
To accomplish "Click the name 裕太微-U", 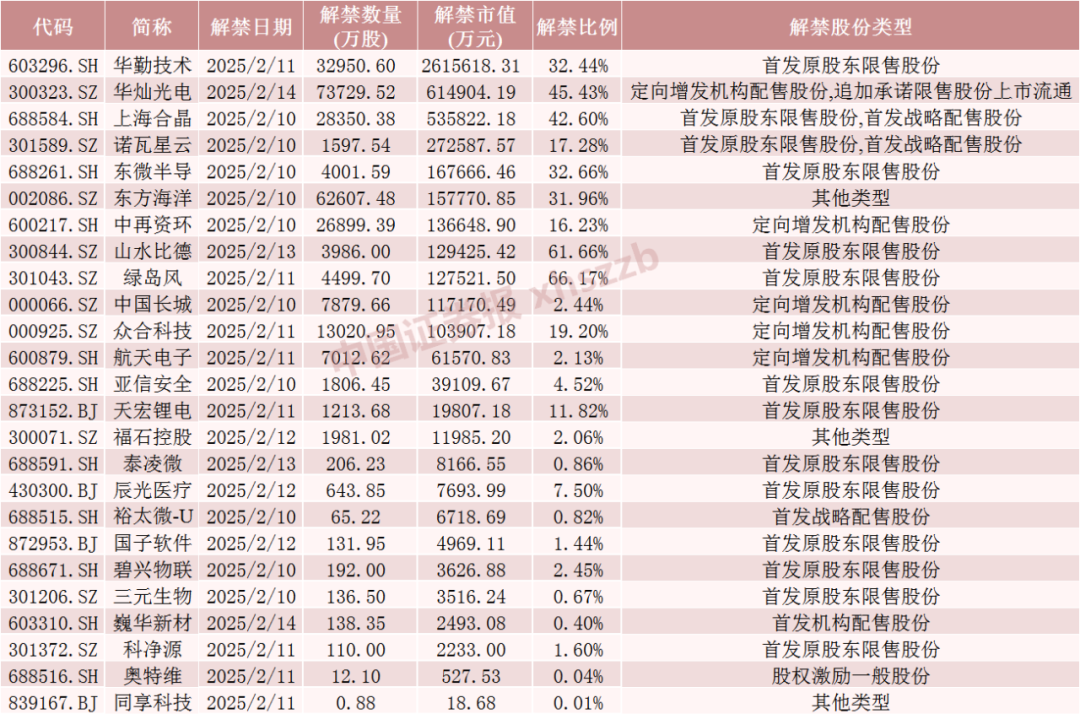I will coord(153,516).
